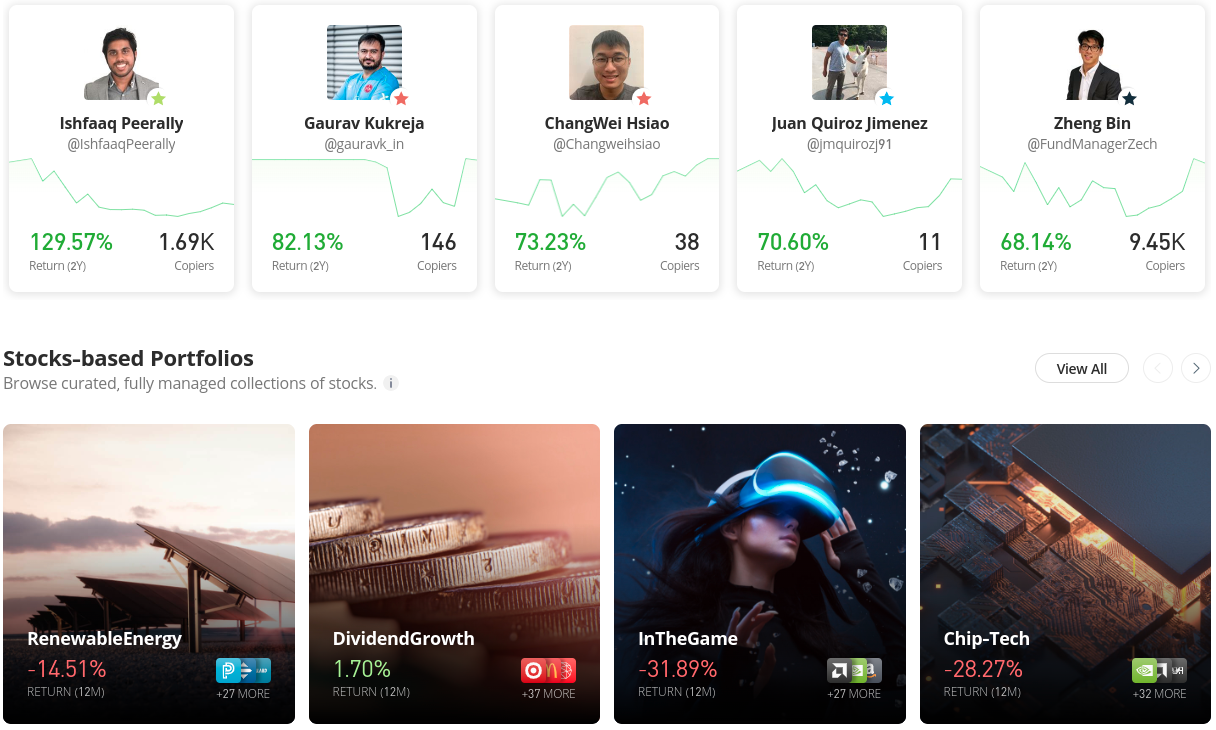Click +37 MORE on DividendGrowth card
Viewport: 1216px width, 730px height.
pos(549,694)
